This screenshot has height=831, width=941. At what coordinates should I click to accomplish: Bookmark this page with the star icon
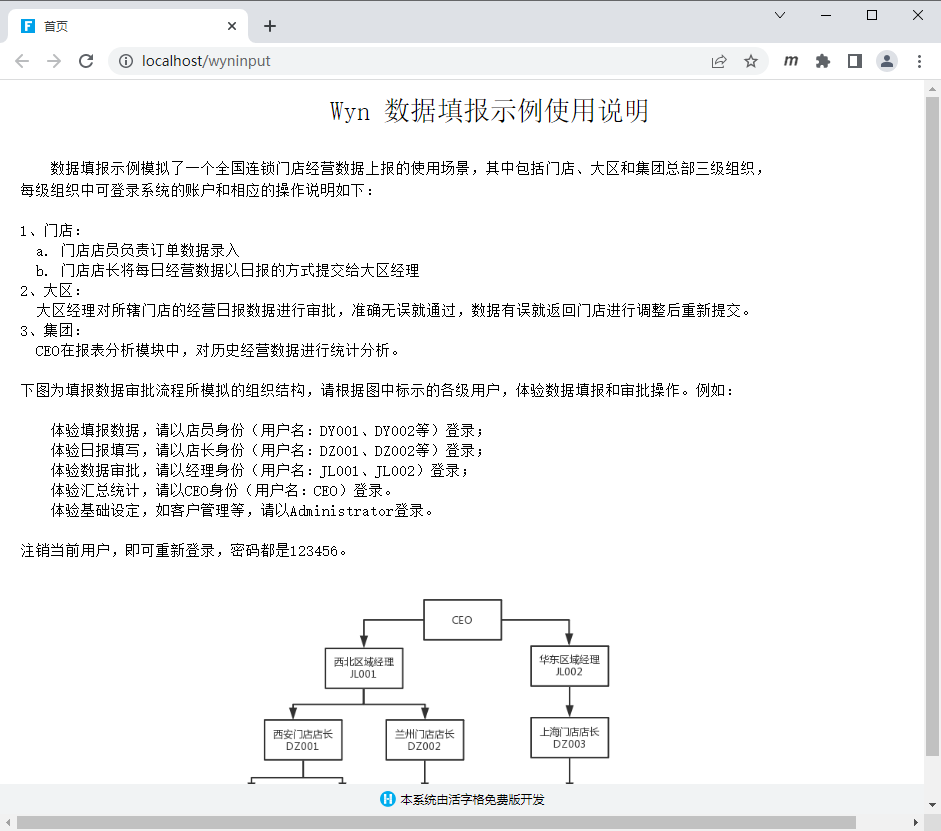click(x=751, y=61)
